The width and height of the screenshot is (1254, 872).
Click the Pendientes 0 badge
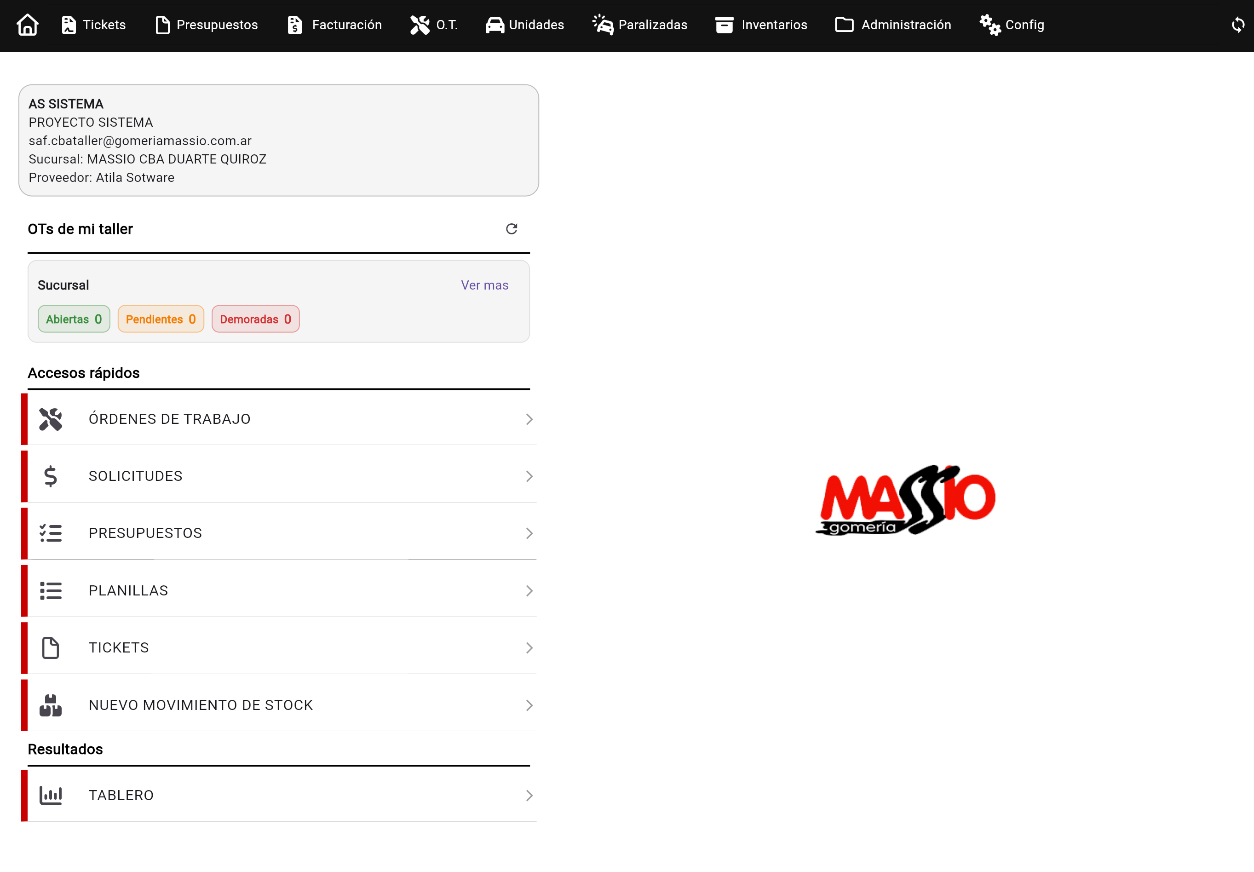click(161, 320)
